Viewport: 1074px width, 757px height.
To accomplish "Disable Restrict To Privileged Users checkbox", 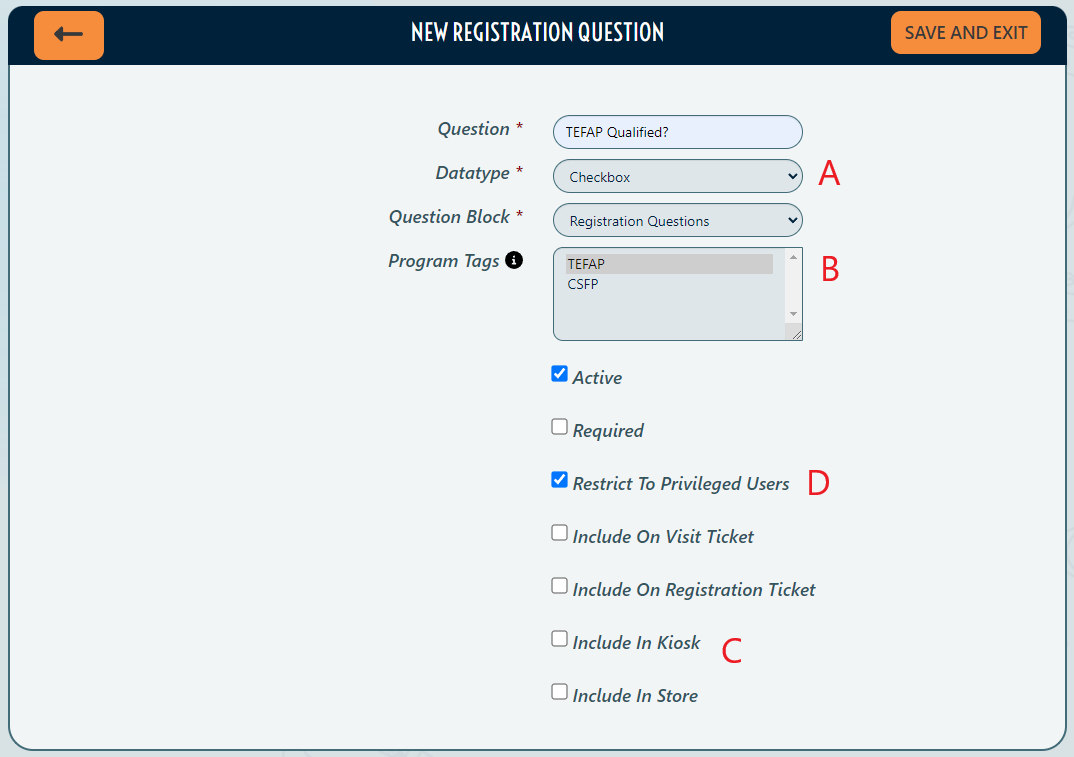I will (560, 480).
